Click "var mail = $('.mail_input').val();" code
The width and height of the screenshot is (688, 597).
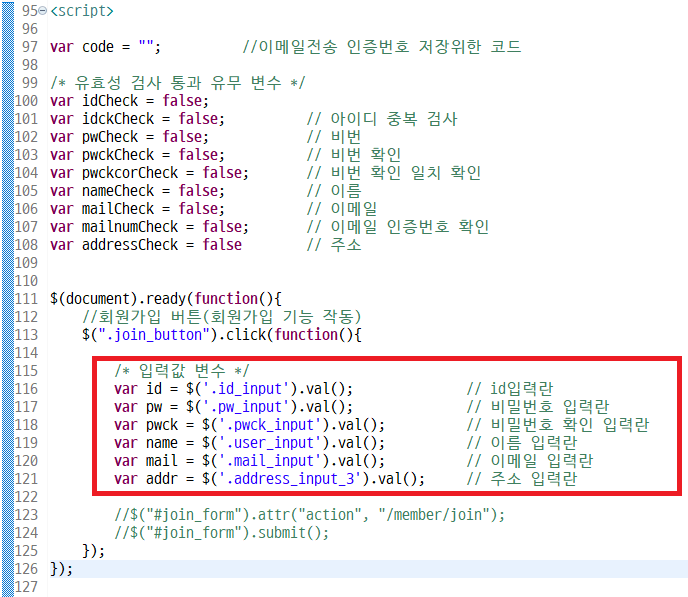[x=249, y=460]
